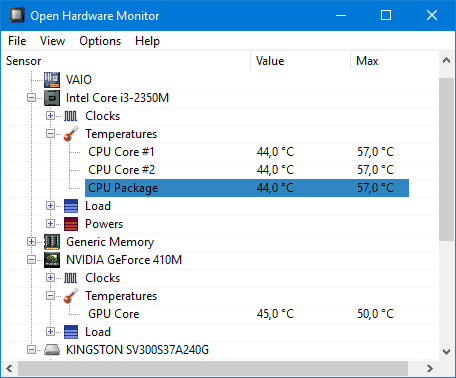Click the GPU Load blue bars icon

[71, 332]
